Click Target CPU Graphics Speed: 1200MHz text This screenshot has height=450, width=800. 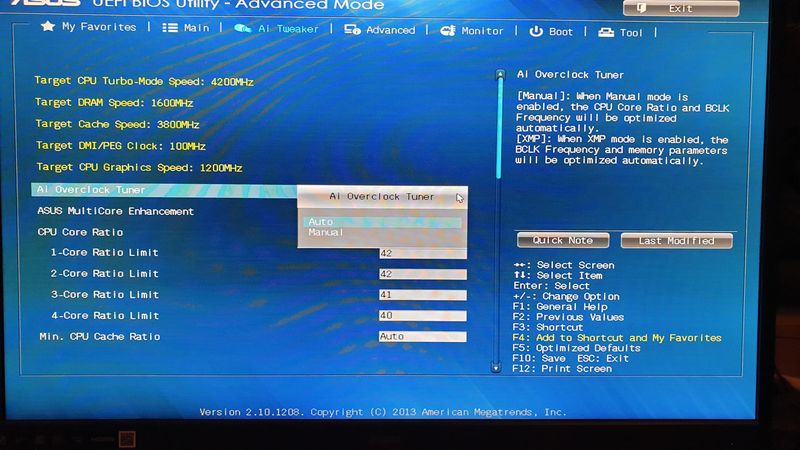139,167
